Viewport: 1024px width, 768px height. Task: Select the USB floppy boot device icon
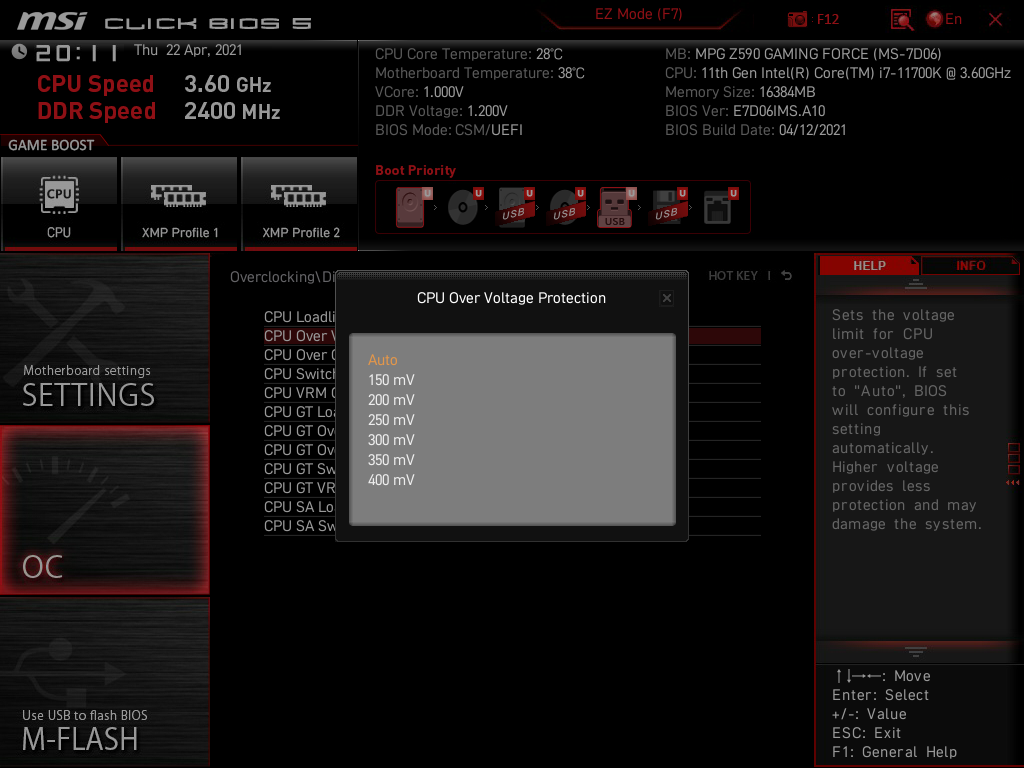point(668,207)
